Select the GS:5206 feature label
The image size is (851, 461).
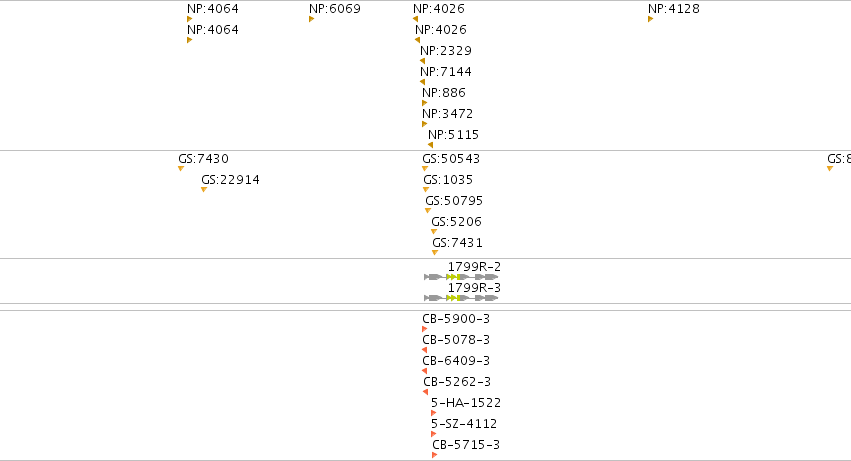tap(456, 222)
